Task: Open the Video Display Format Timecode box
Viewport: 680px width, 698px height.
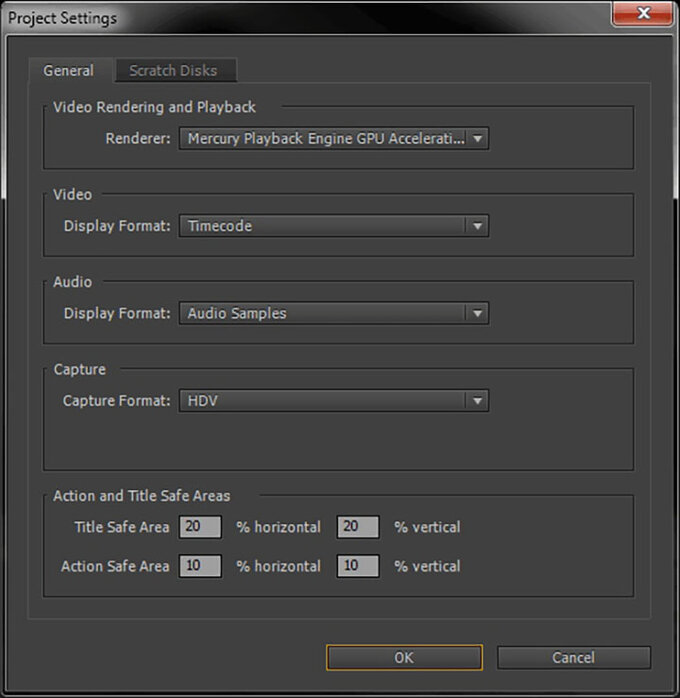Action: pyautogui.click(x=323, y=226)
